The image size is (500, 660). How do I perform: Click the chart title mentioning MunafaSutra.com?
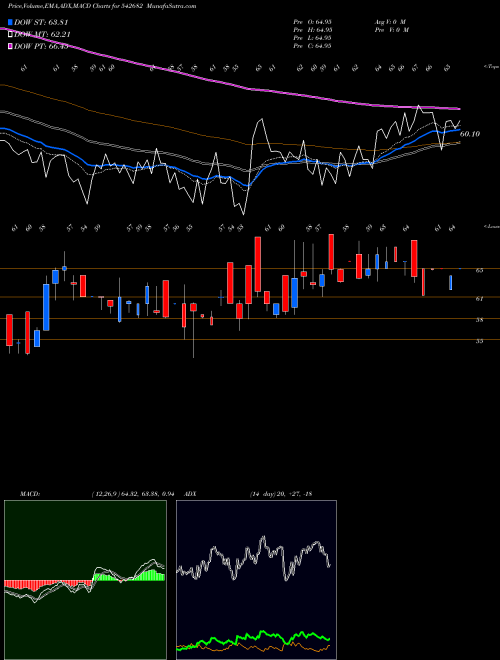tap(102, 6)
